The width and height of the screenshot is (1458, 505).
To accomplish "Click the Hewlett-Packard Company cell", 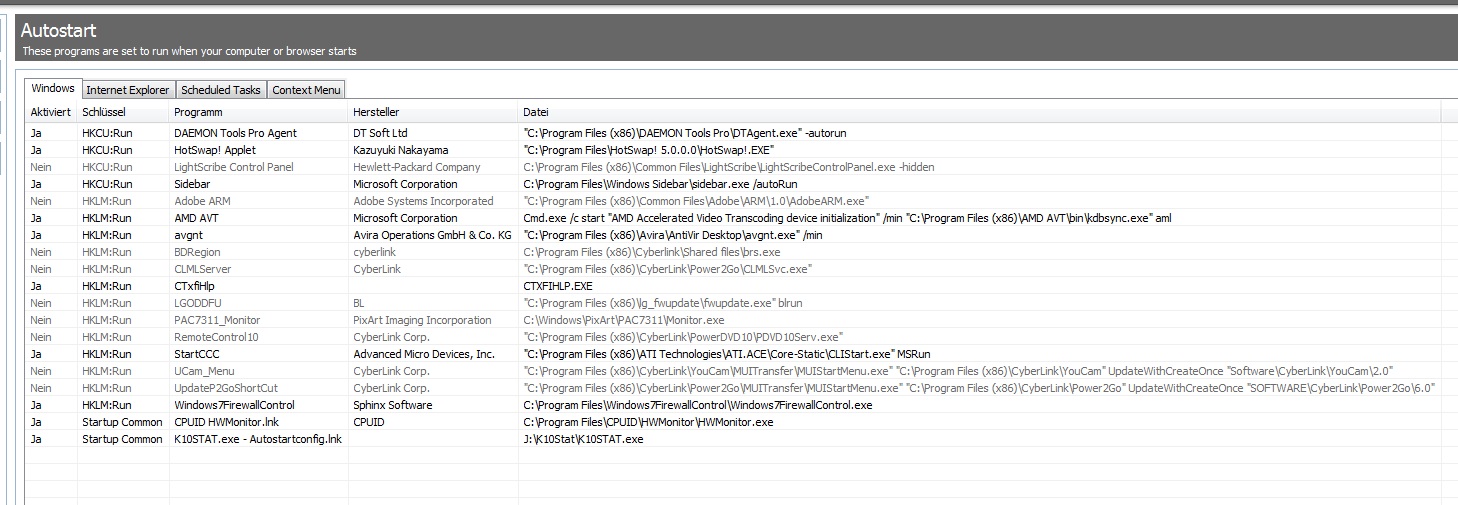I will click(x=417, y=167).
